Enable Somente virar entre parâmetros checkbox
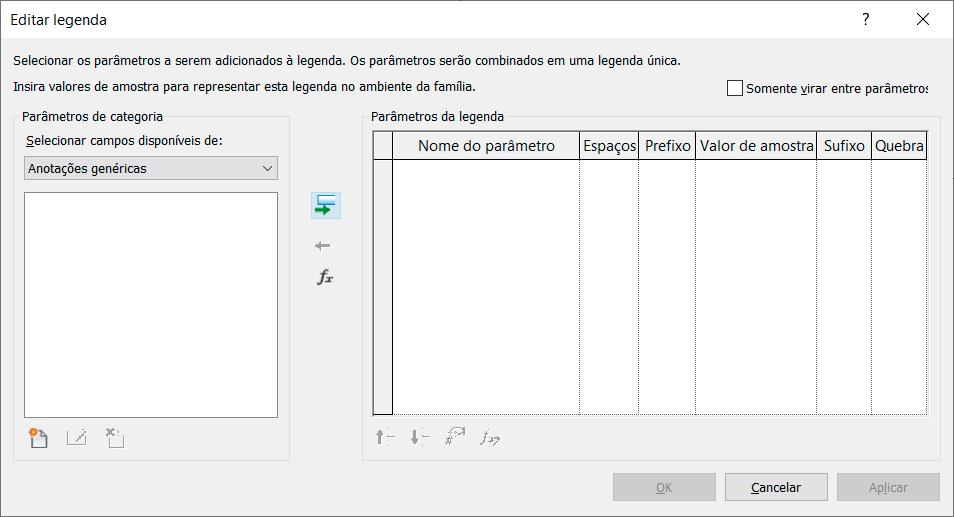The height and width of the screenshot is (517, 954). 735,88
